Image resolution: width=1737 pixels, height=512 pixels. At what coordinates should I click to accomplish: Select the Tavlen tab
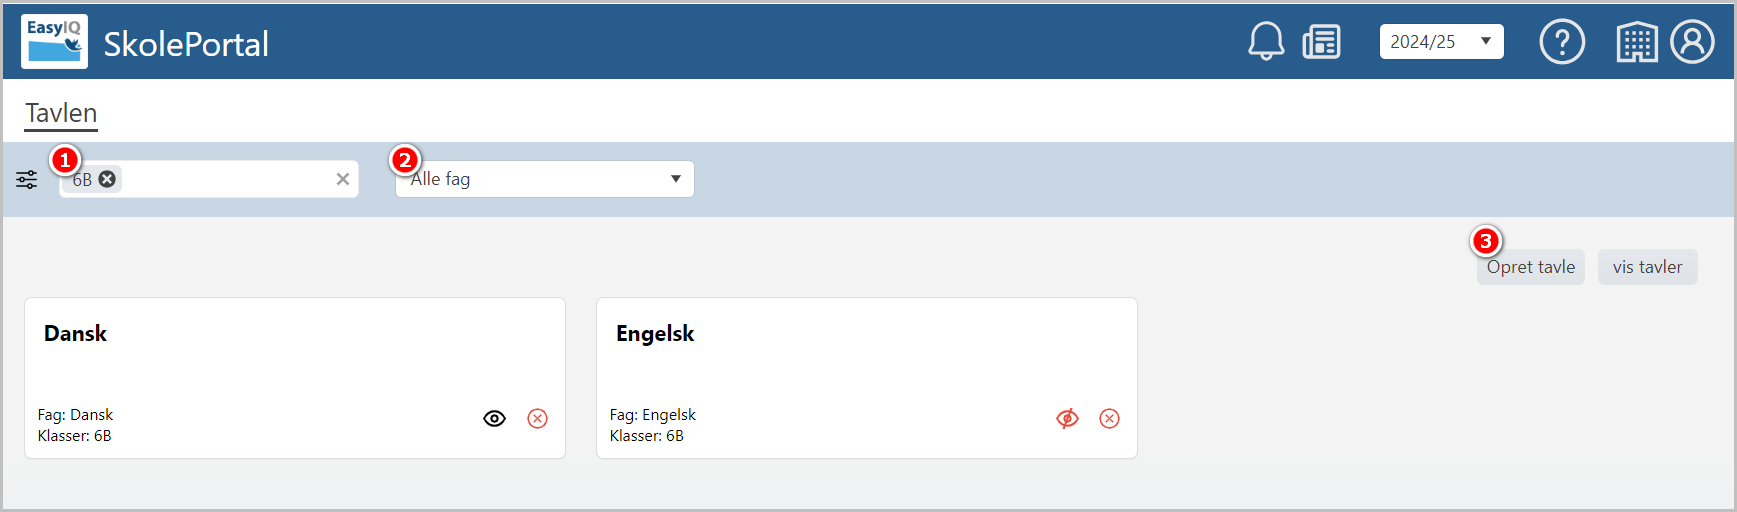(61, 113)
